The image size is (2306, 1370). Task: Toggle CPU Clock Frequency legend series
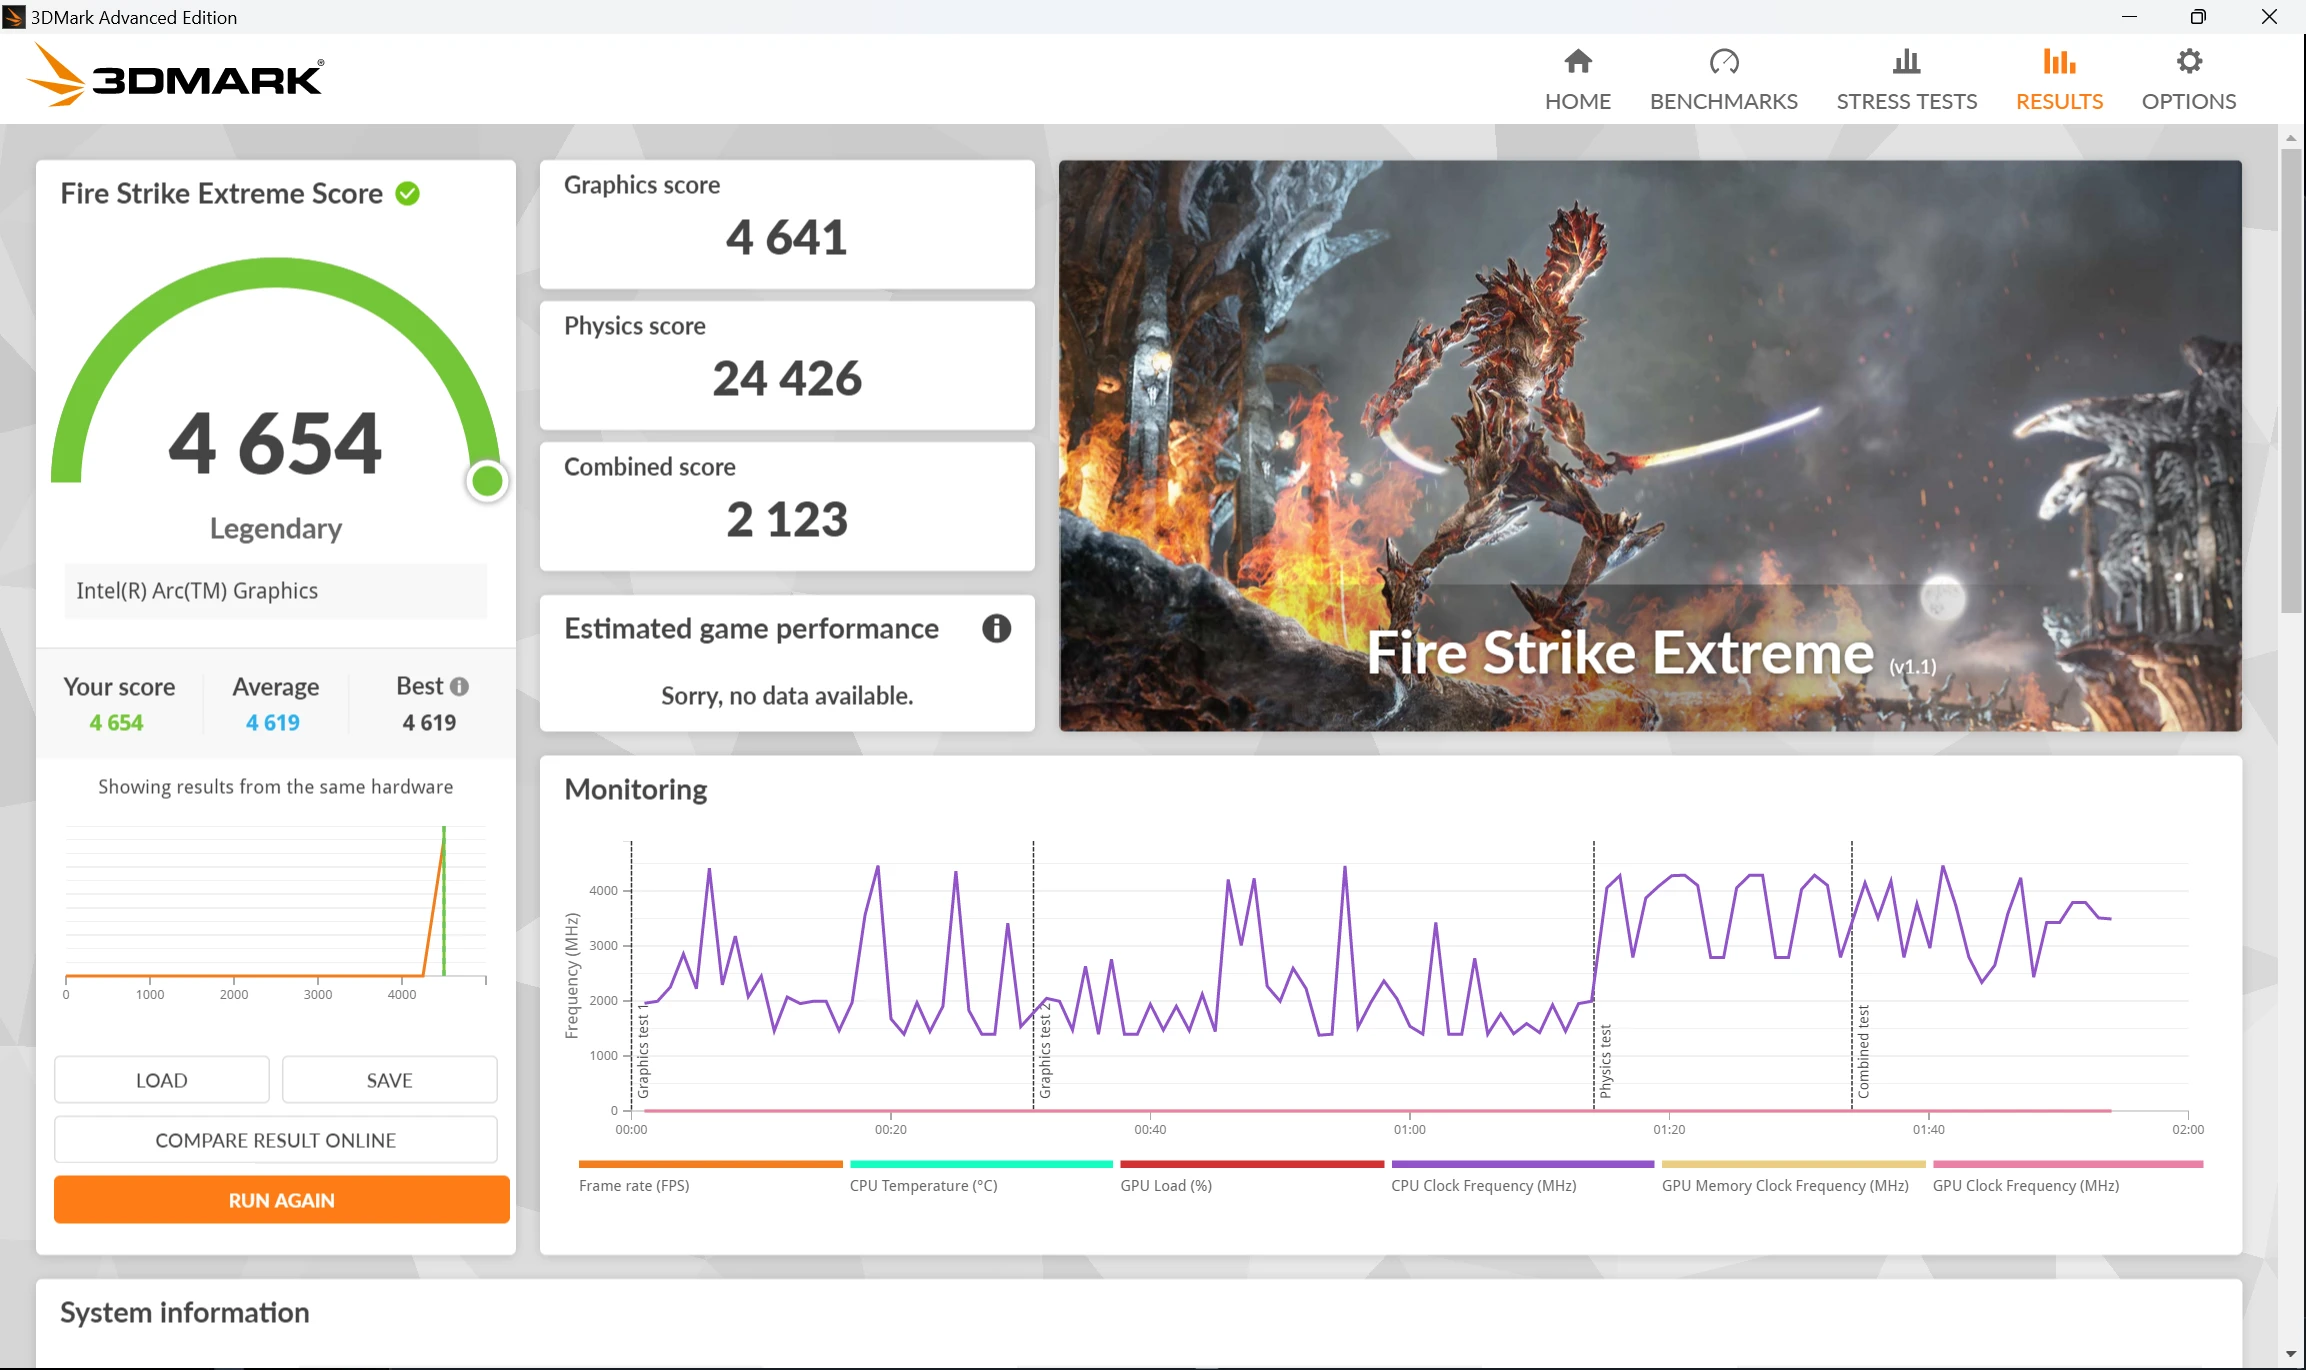tap(1483, 1185)
